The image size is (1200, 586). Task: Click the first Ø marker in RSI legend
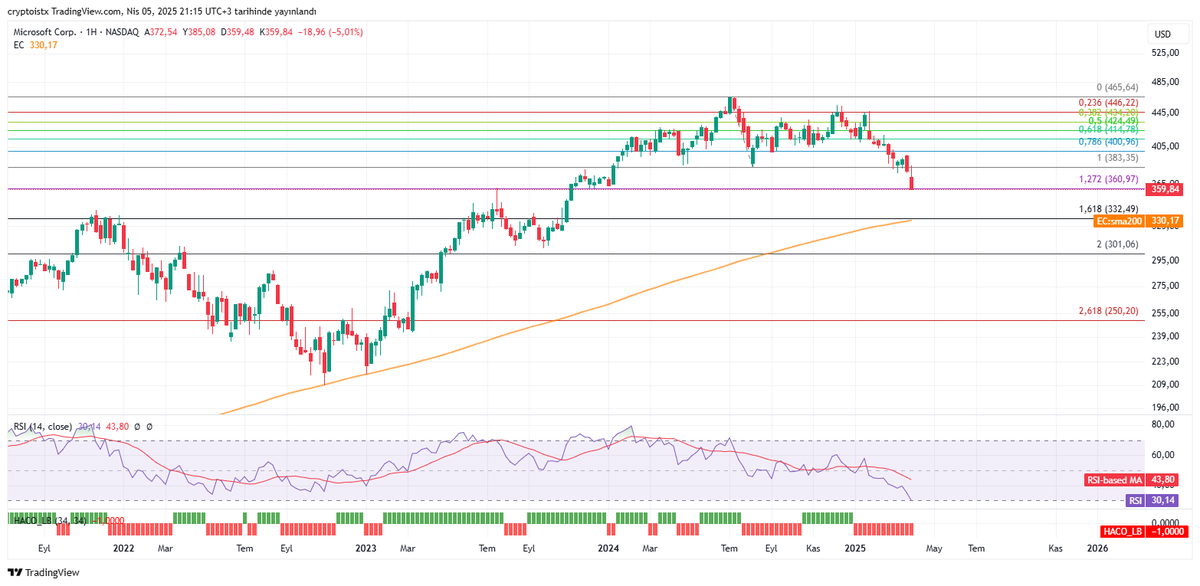point(136,425)
